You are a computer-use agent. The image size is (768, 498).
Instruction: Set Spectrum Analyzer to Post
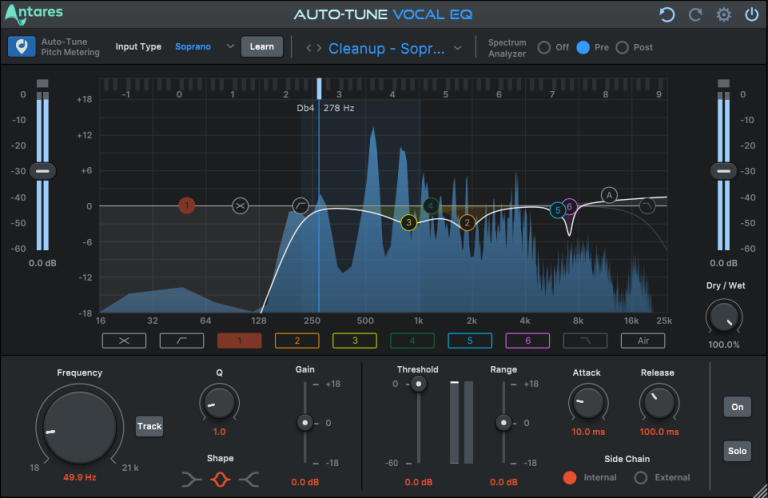(622, 47)
